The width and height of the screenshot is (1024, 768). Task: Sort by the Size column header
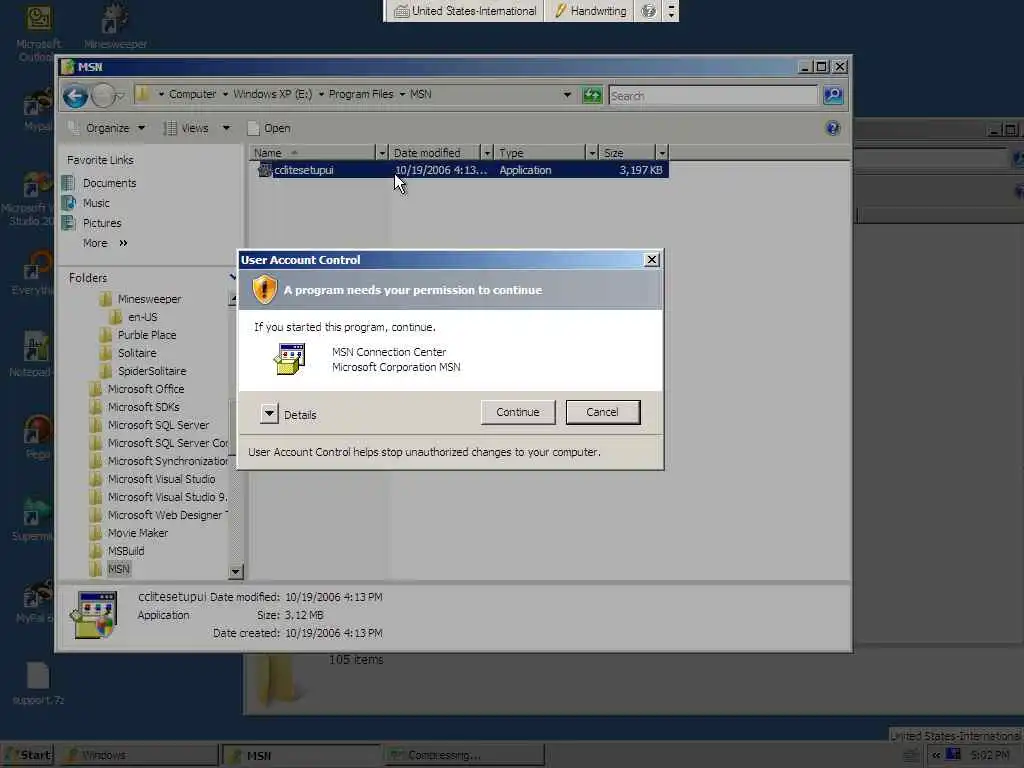627,153
